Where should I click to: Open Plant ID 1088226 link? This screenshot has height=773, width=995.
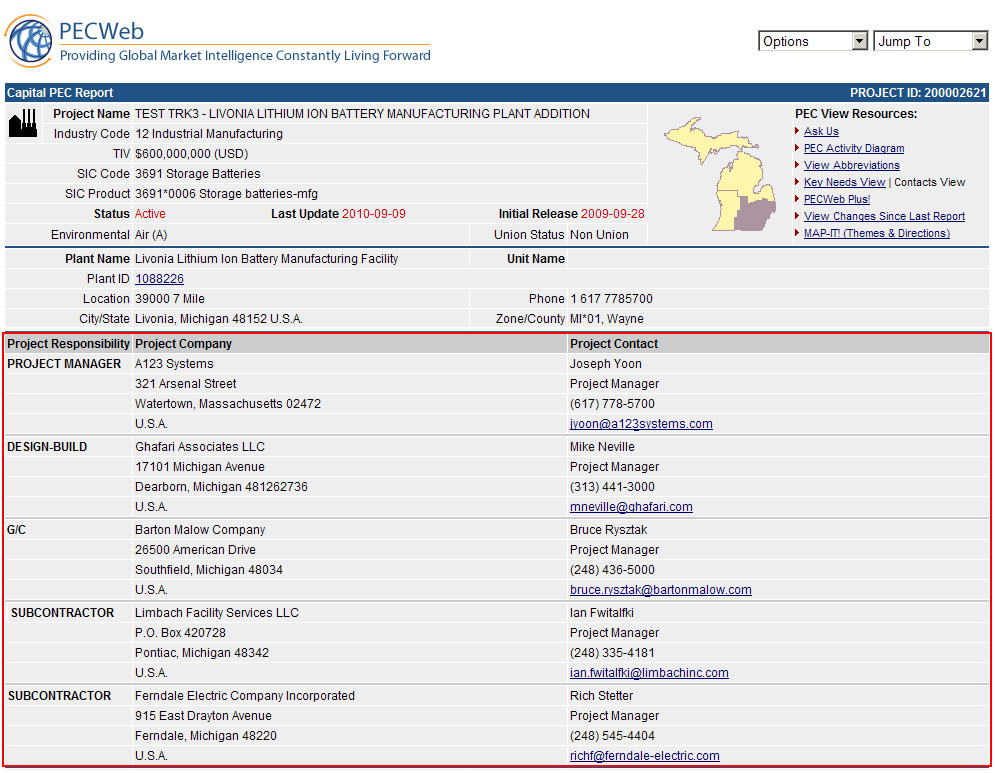[x=159, y=279]
